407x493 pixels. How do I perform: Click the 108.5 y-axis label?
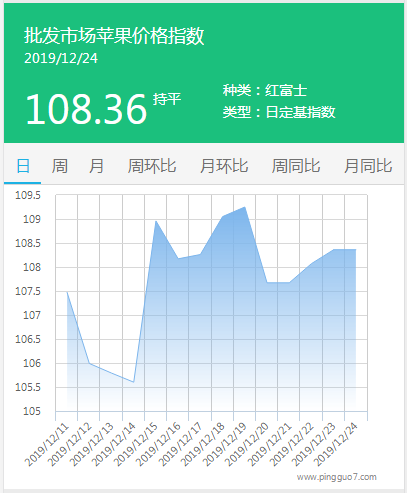pyautogui.click(x=28, y=243)
